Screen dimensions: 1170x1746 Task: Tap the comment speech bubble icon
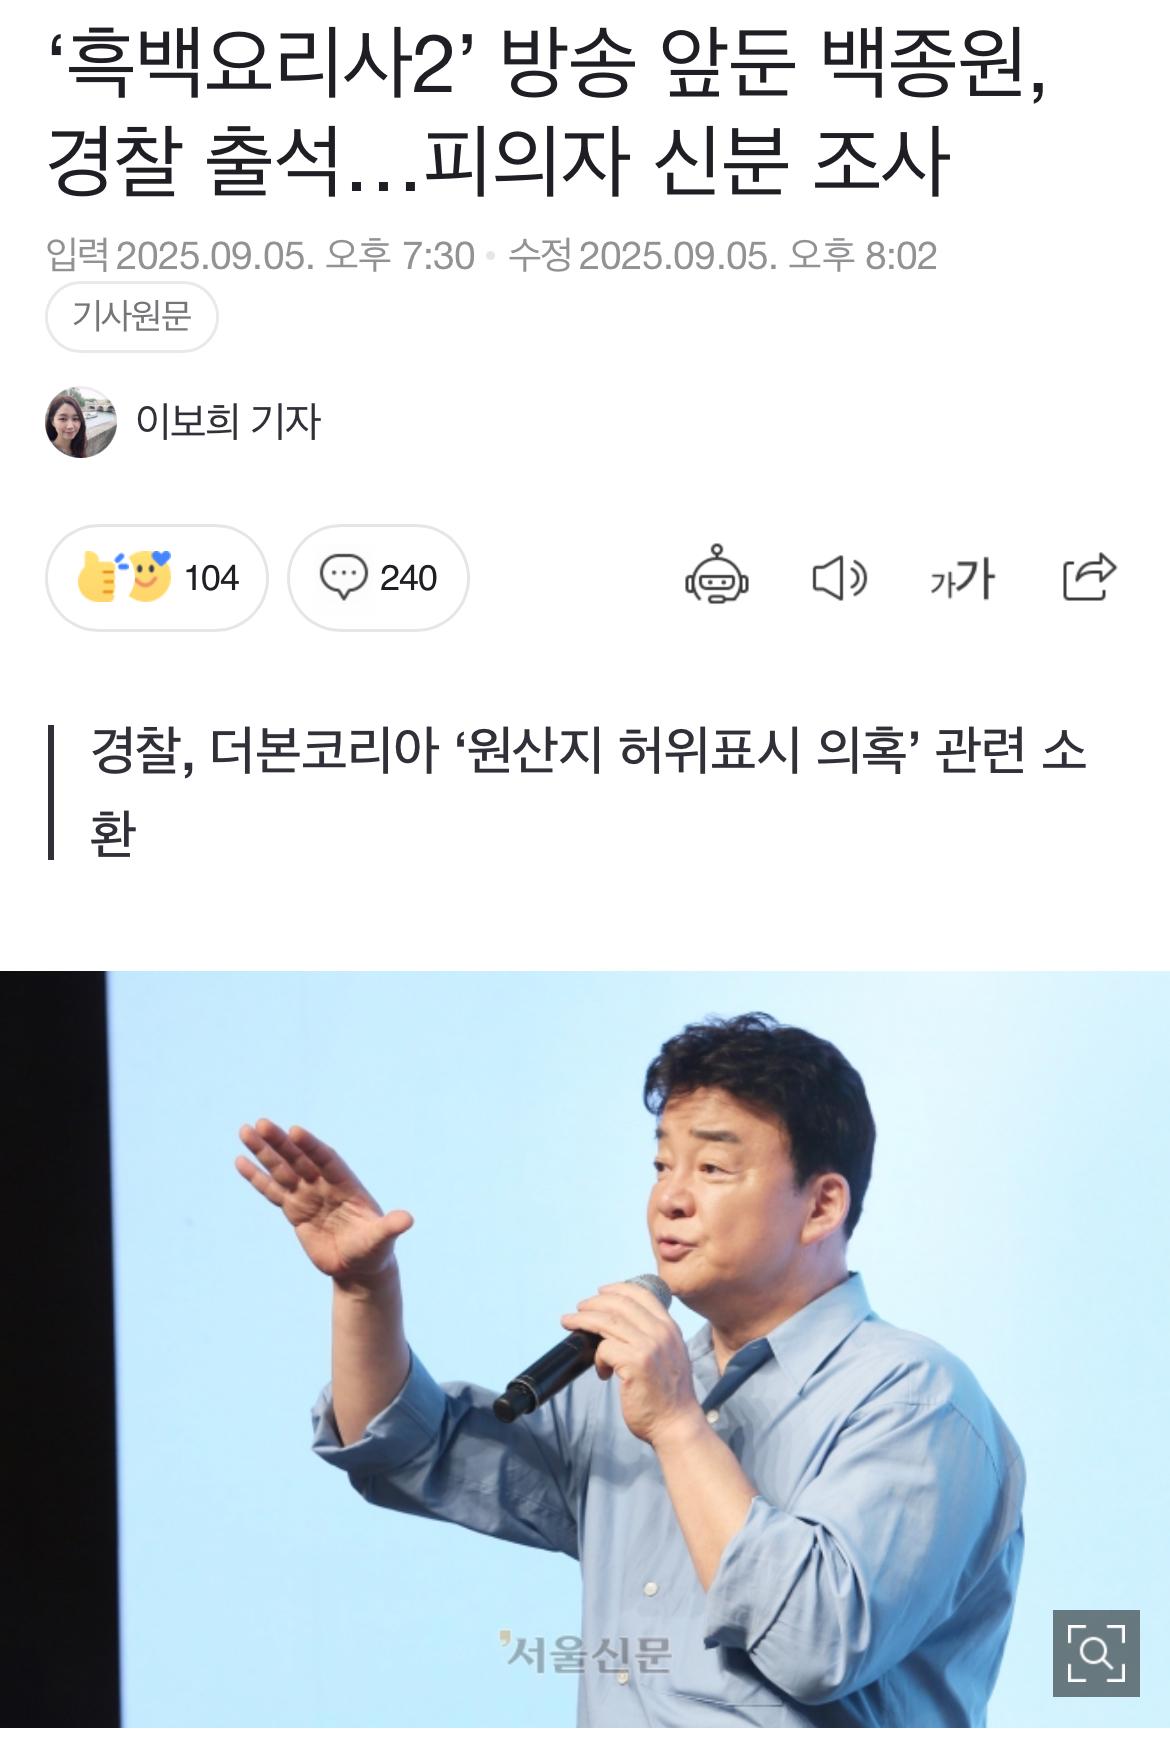point(343,577)
